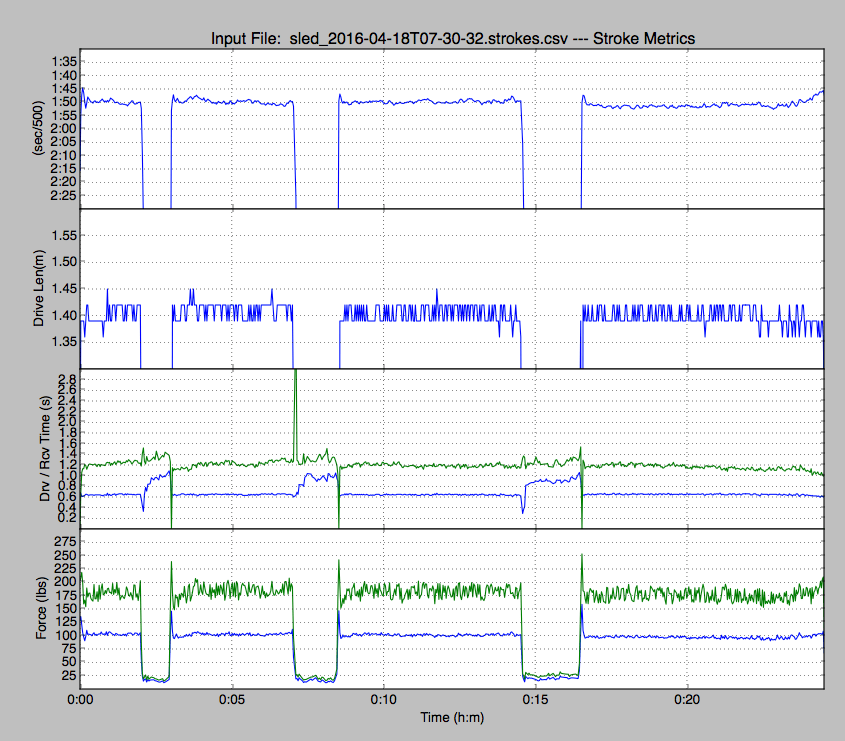Click the 275 force tick label
Image resolution: width=845 pixels, height=741 pixels.
click(64, 541)
